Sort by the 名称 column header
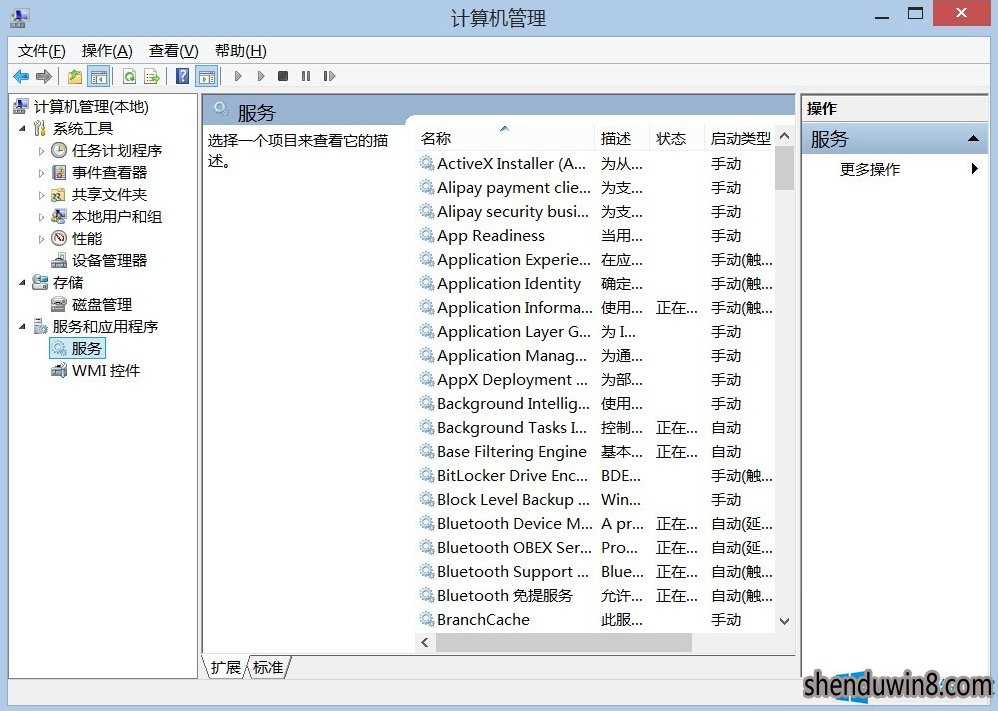The height and width of the screenshot is (711, 998). pyautogui.click(x=506, y=138)
